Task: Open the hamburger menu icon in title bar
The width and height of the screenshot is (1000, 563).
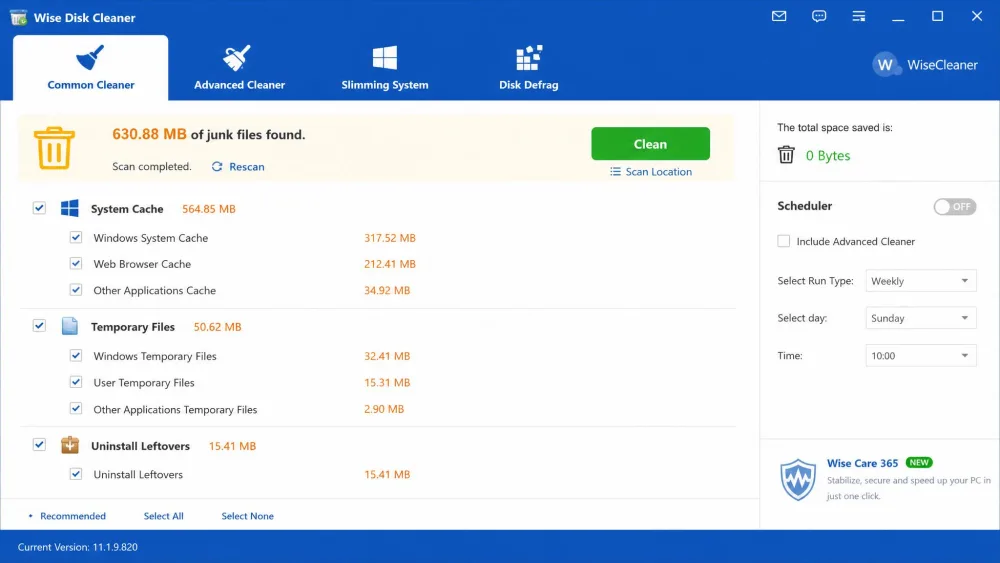Action: point(859,16)
